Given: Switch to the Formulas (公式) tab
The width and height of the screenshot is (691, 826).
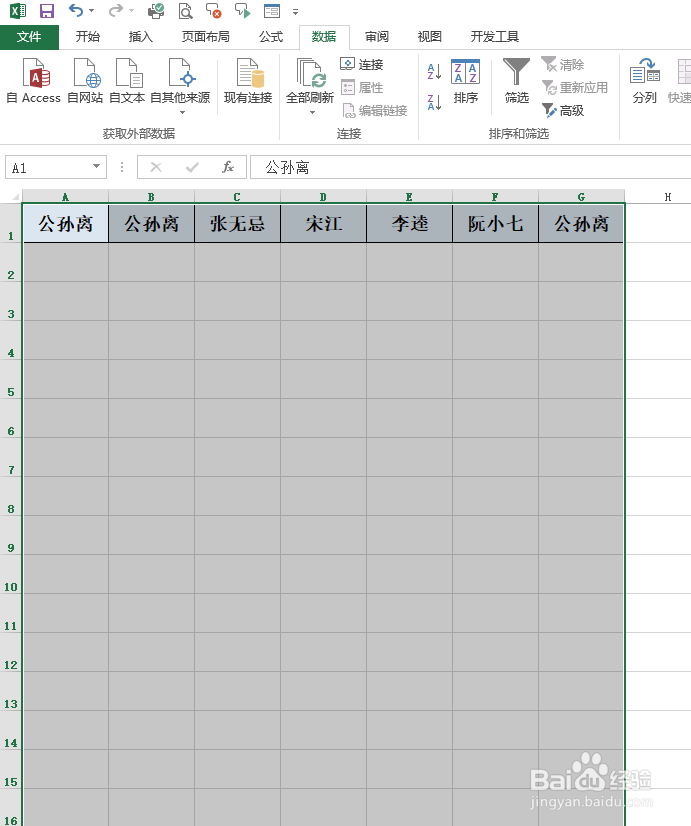Looking at the screenshot, I should [271, 36].
